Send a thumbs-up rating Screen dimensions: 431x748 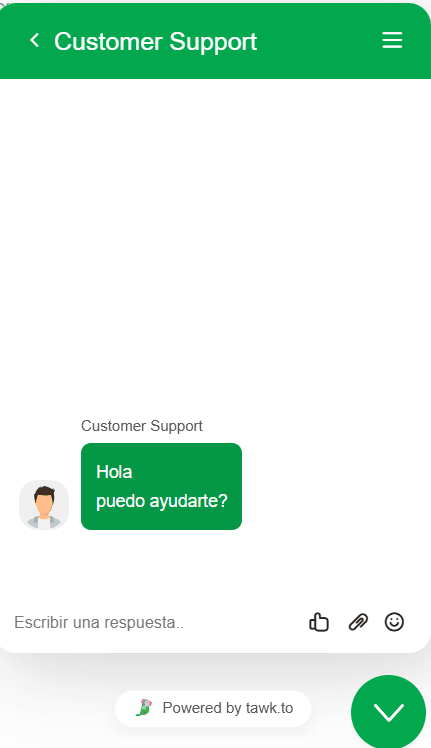pos(319,622)
